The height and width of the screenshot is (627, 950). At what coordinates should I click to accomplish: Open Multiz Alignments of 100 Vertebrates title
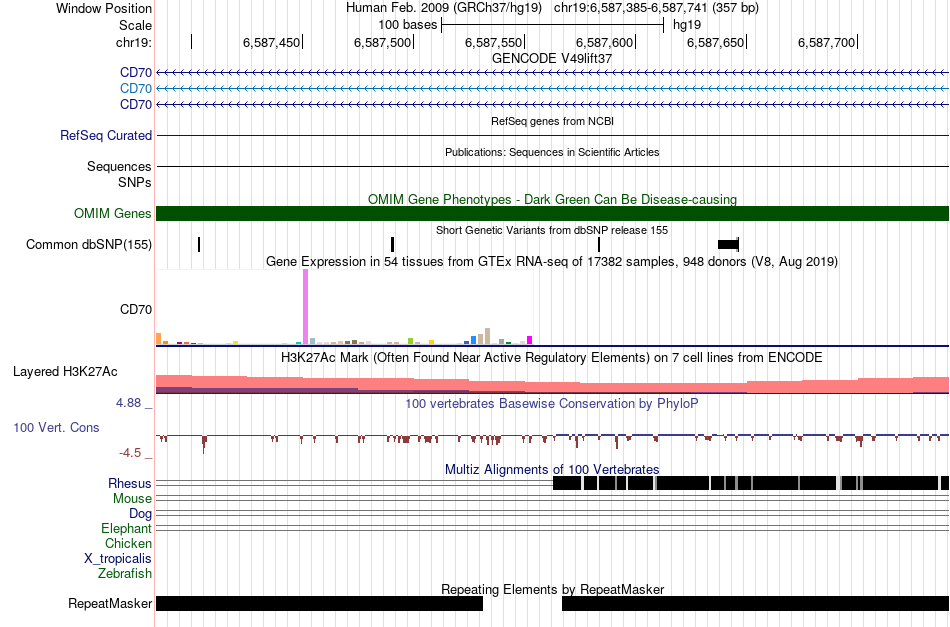click(552, 469)
